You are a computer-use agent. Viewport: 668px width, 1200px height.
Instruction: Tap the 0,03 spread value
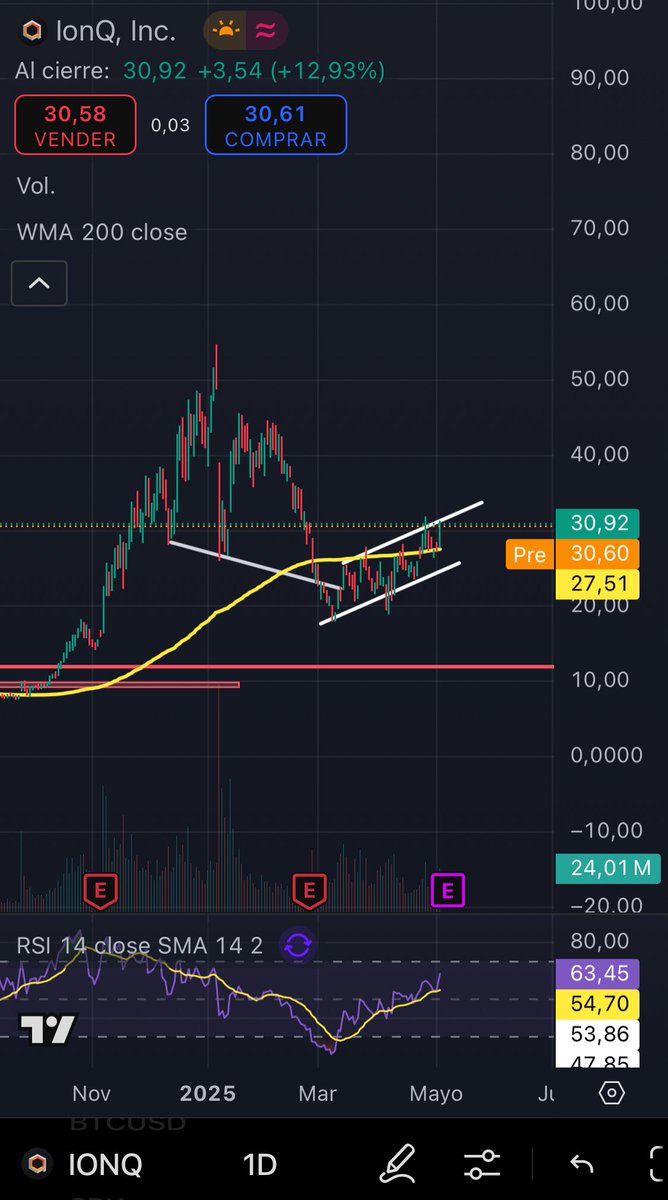[x=170, y=125]
